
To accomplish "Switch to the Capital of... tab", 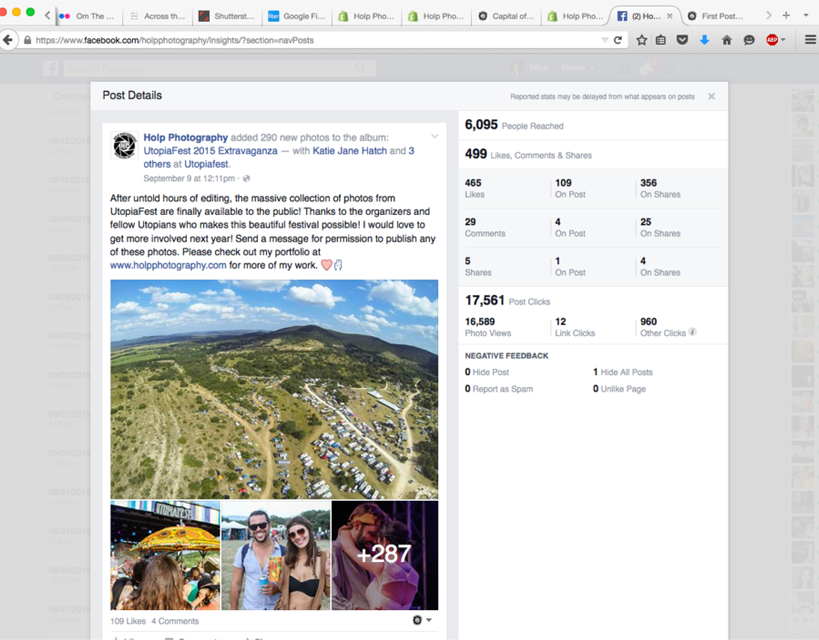I will click(507, 16).
